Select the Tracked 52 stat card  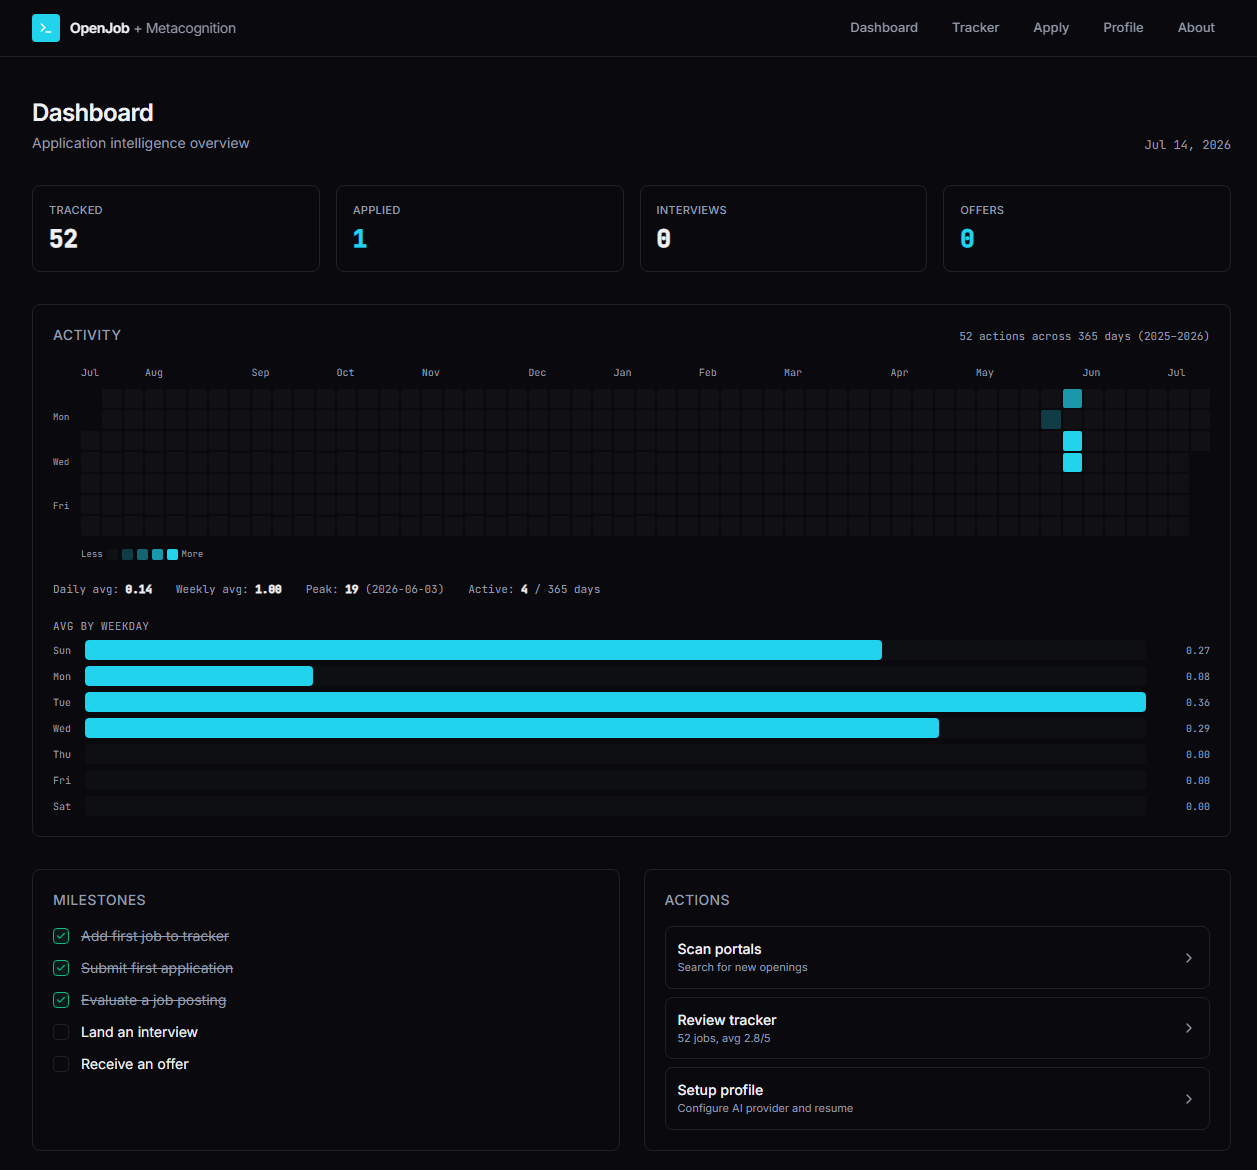(x=176, y=228)
